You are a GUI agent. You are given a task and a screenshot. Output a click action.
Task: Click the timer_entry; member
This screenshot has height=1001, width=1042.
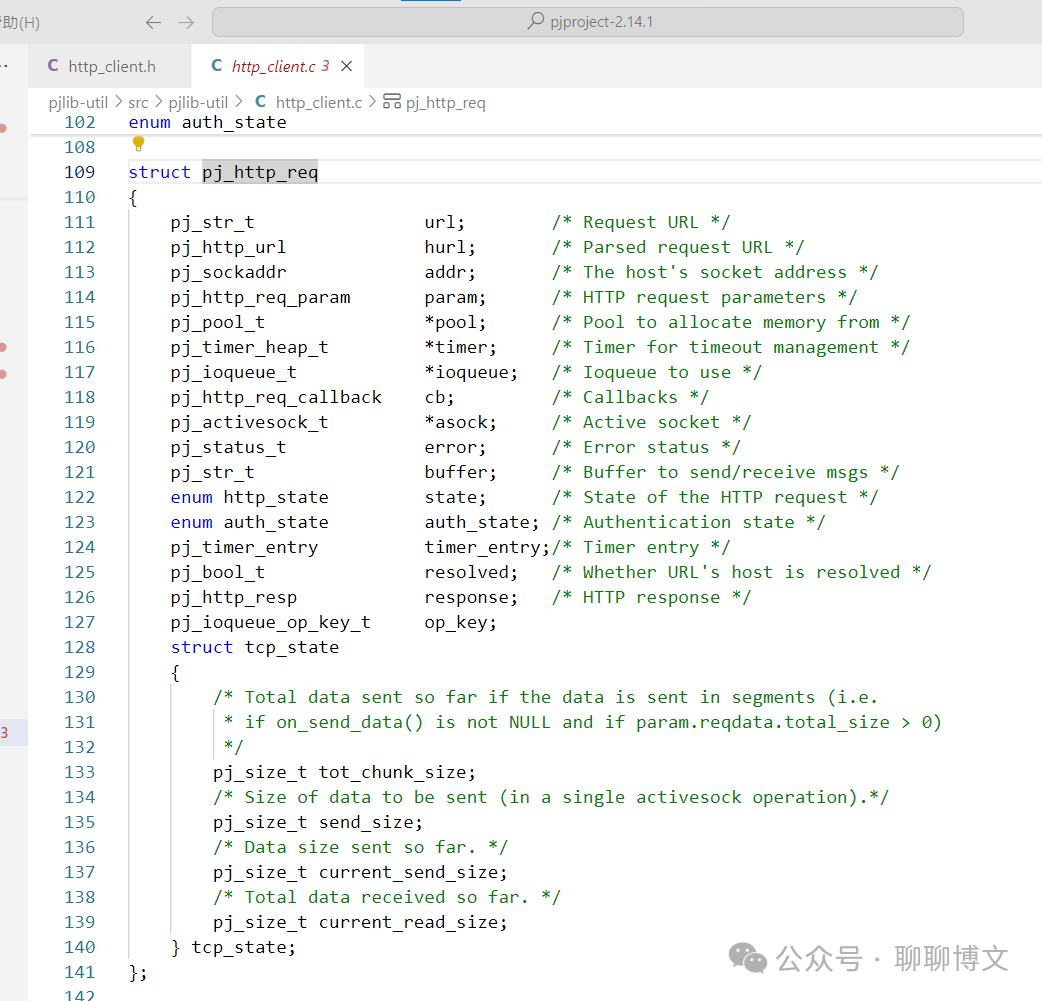pos(487,548)
